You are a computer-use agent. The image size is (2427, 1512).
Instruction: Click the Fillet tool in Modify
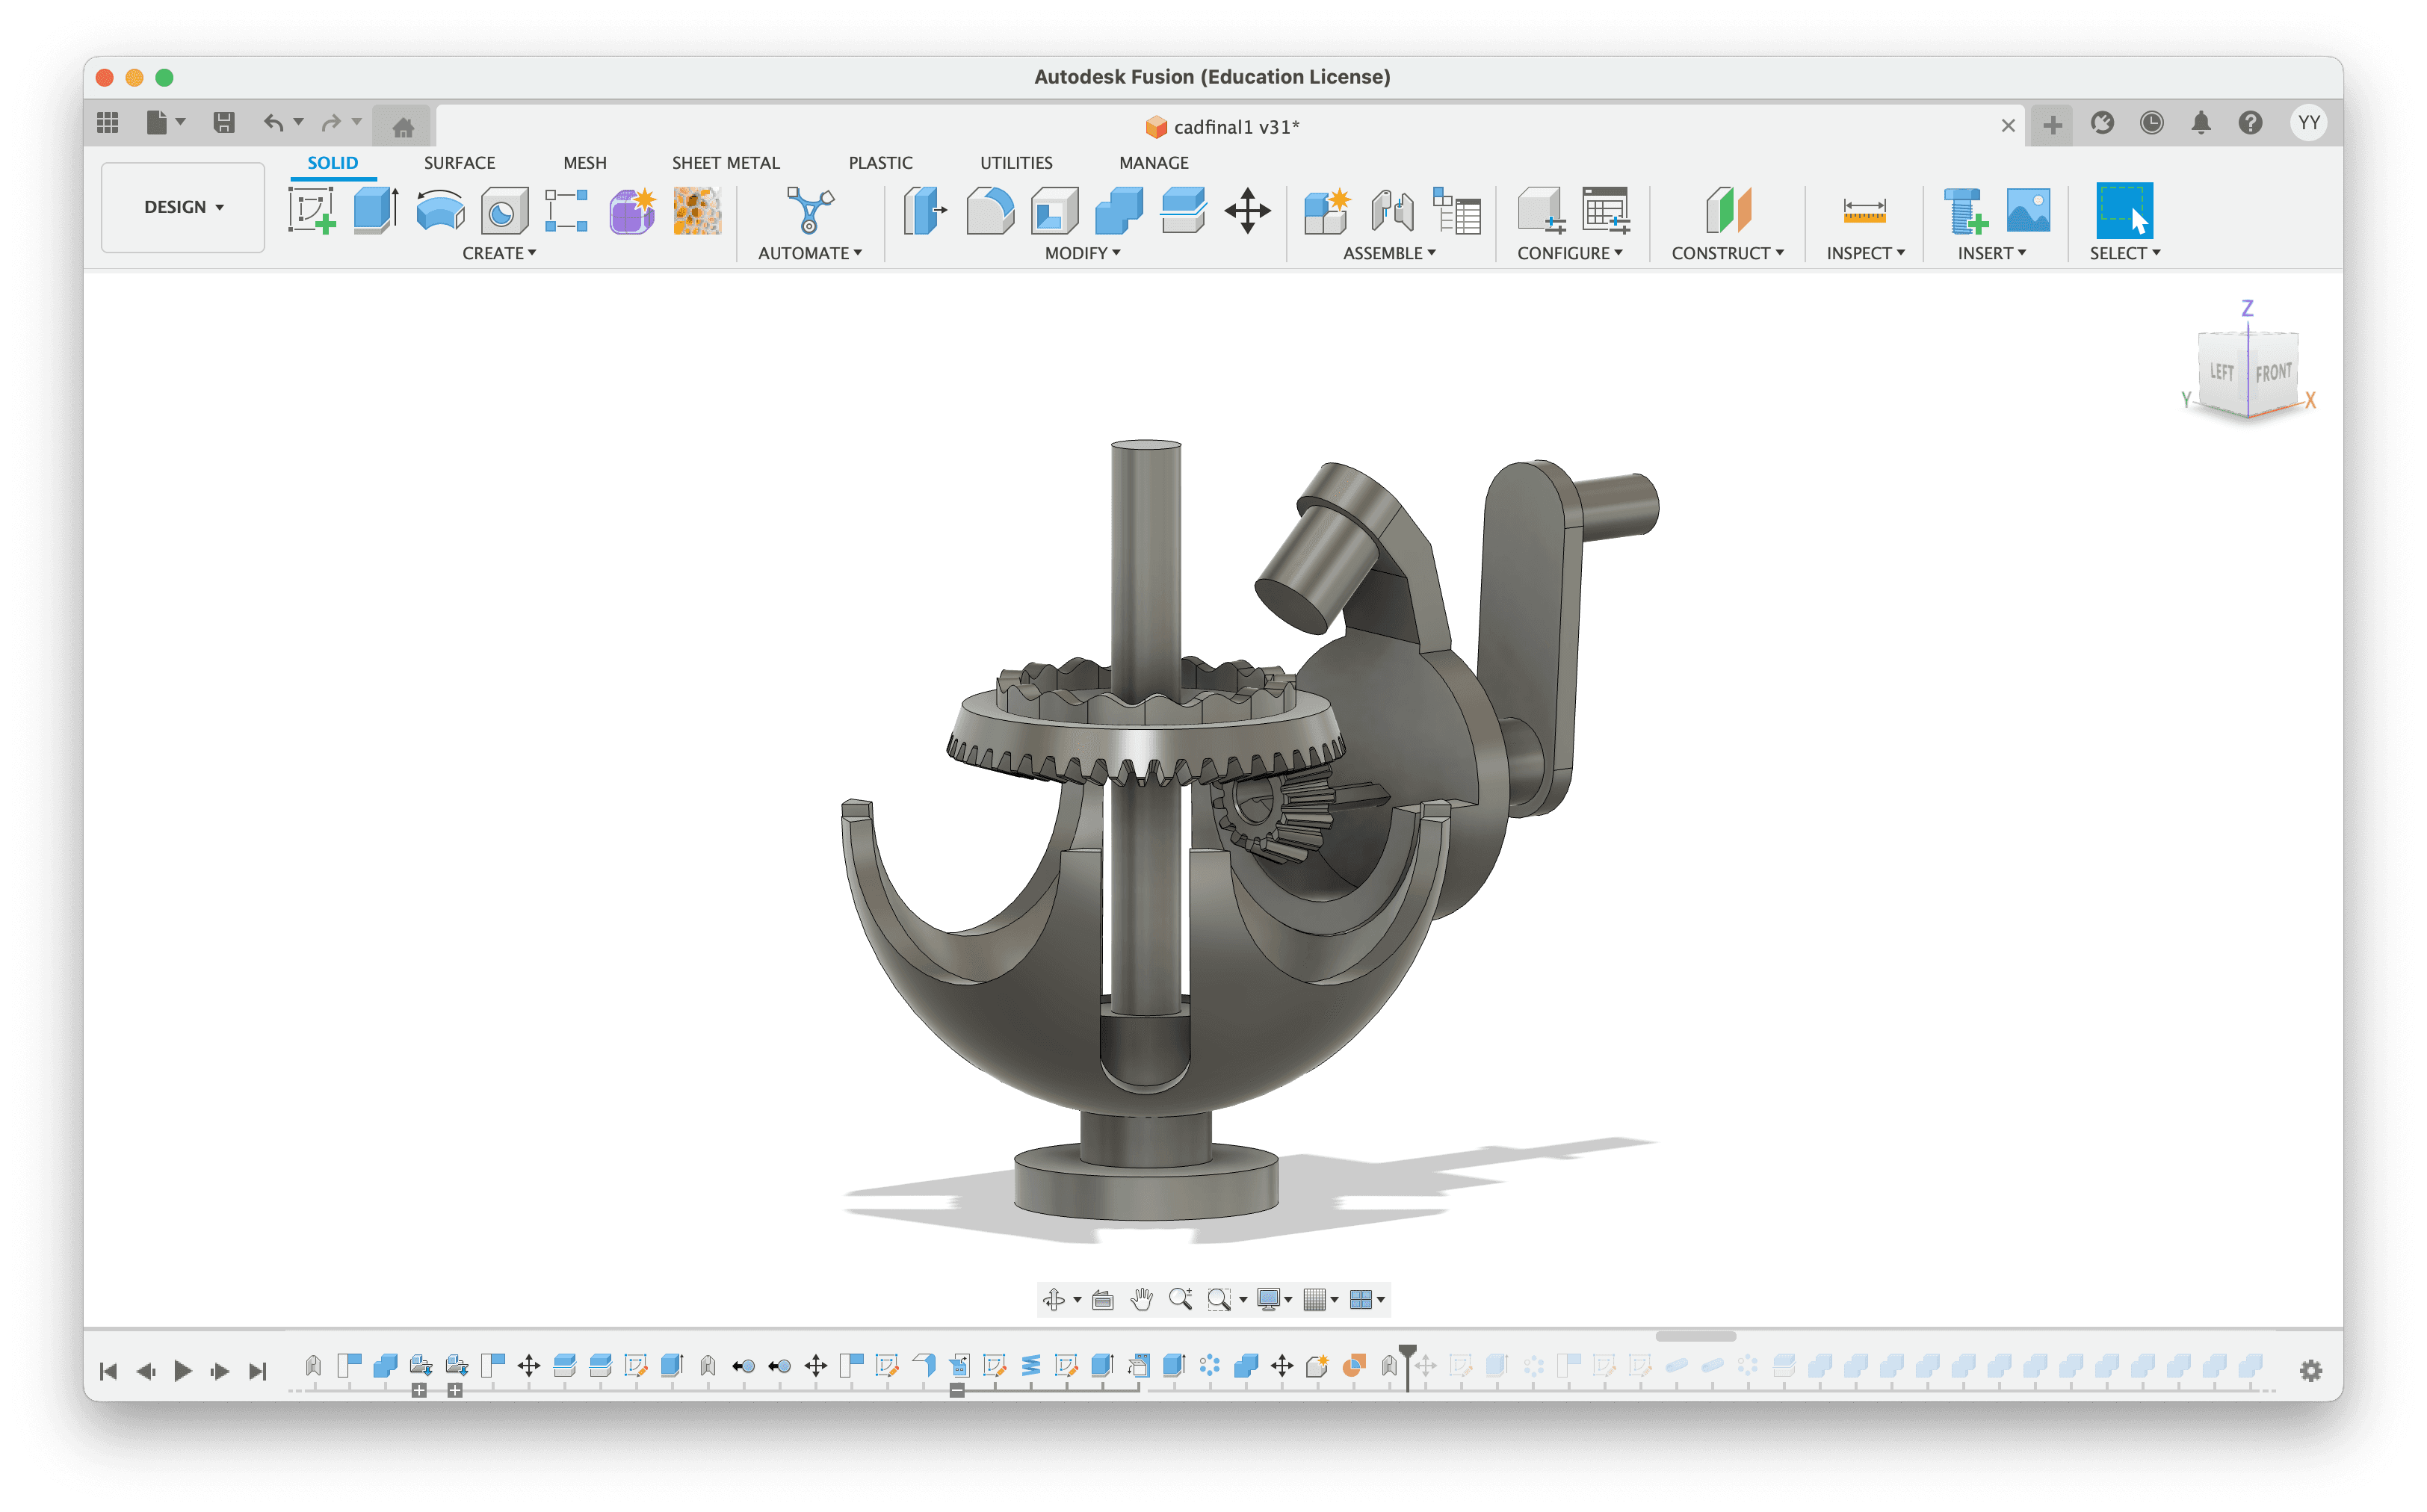[x=989, y=211]
